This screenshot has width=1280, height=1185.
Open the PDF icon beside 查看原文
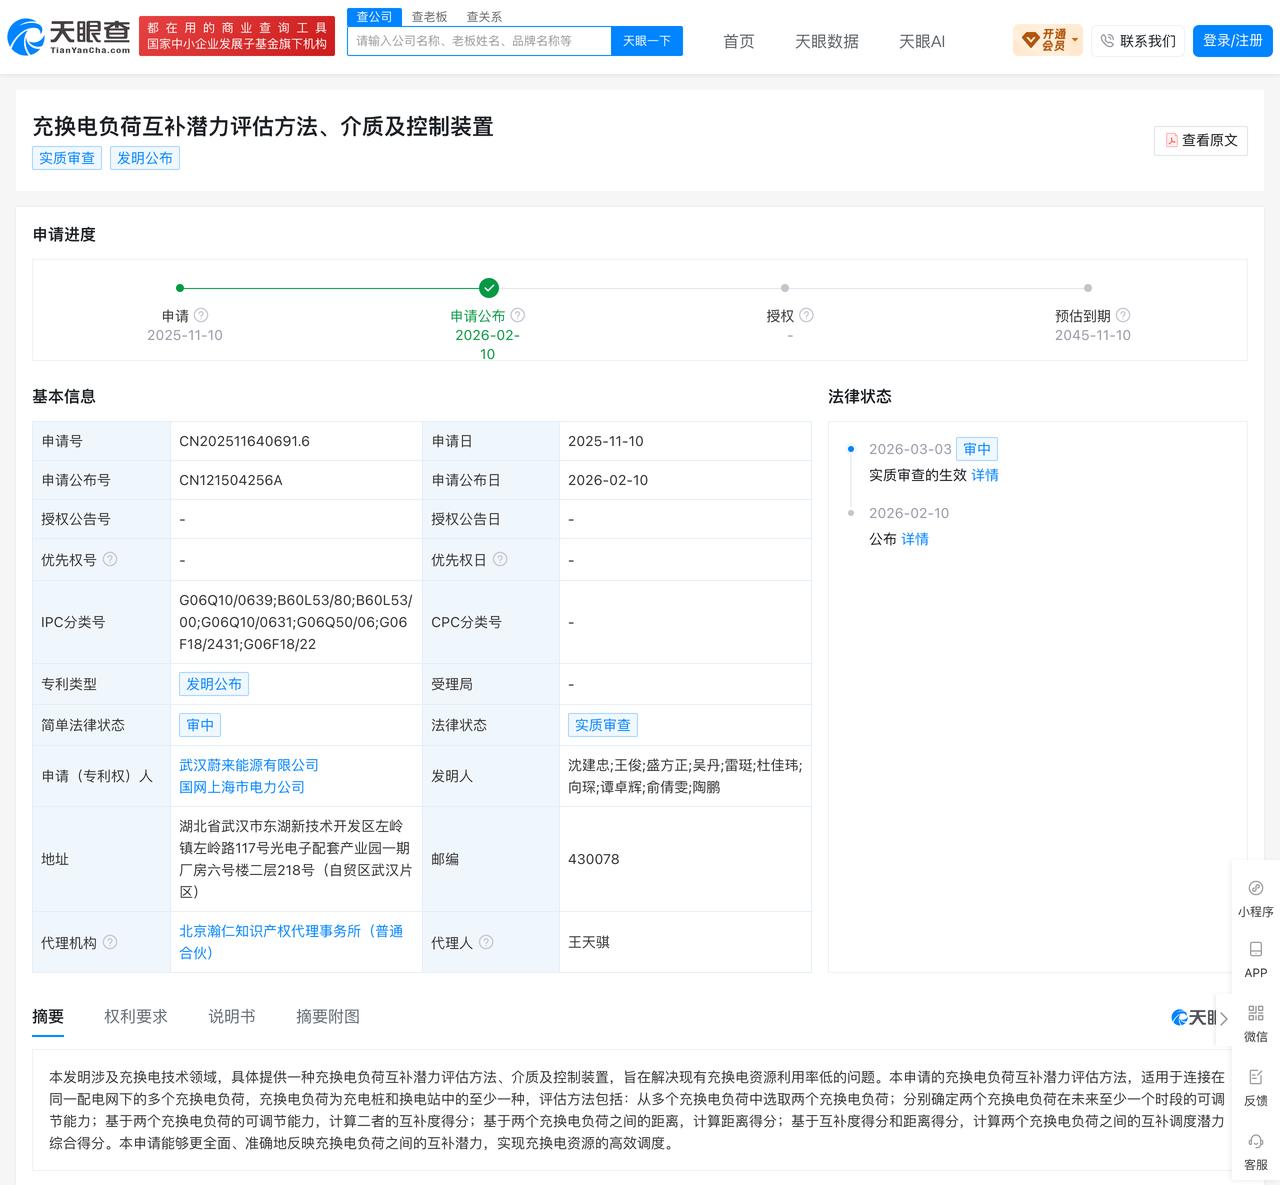pos(1171,141)
